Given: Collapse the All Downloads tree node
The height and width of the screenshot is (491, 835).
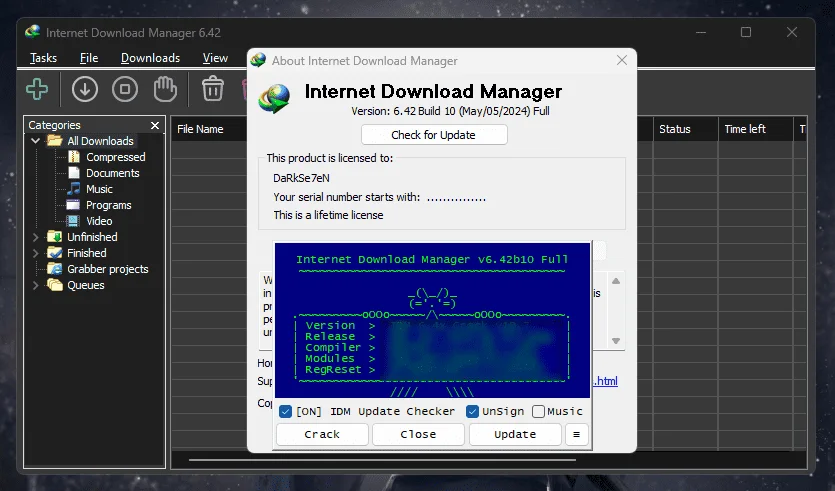Looking at the screenshot, I should pyautogui.click(x=36, y=141).
